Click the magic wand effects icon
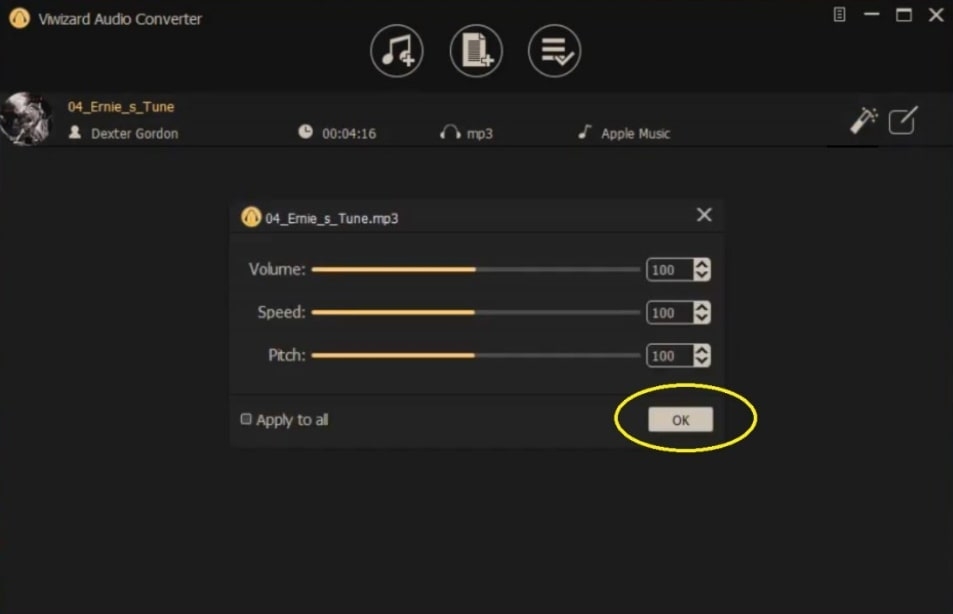This screenshot has width=953, height=614. click(864, 120)
